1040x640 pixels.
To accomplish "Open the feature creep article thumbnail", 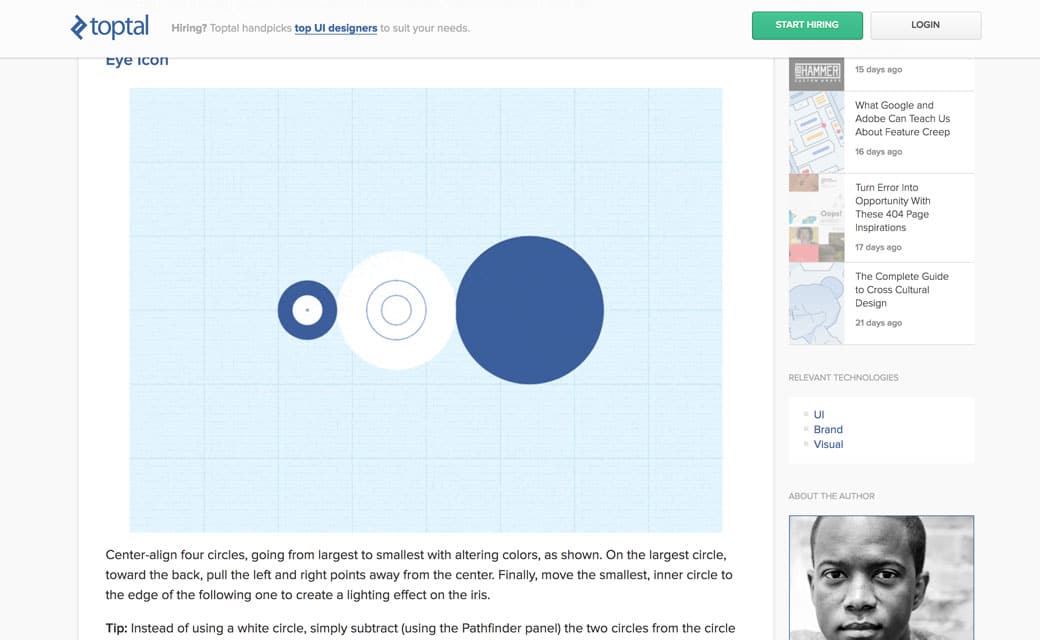I will point(817,133).
